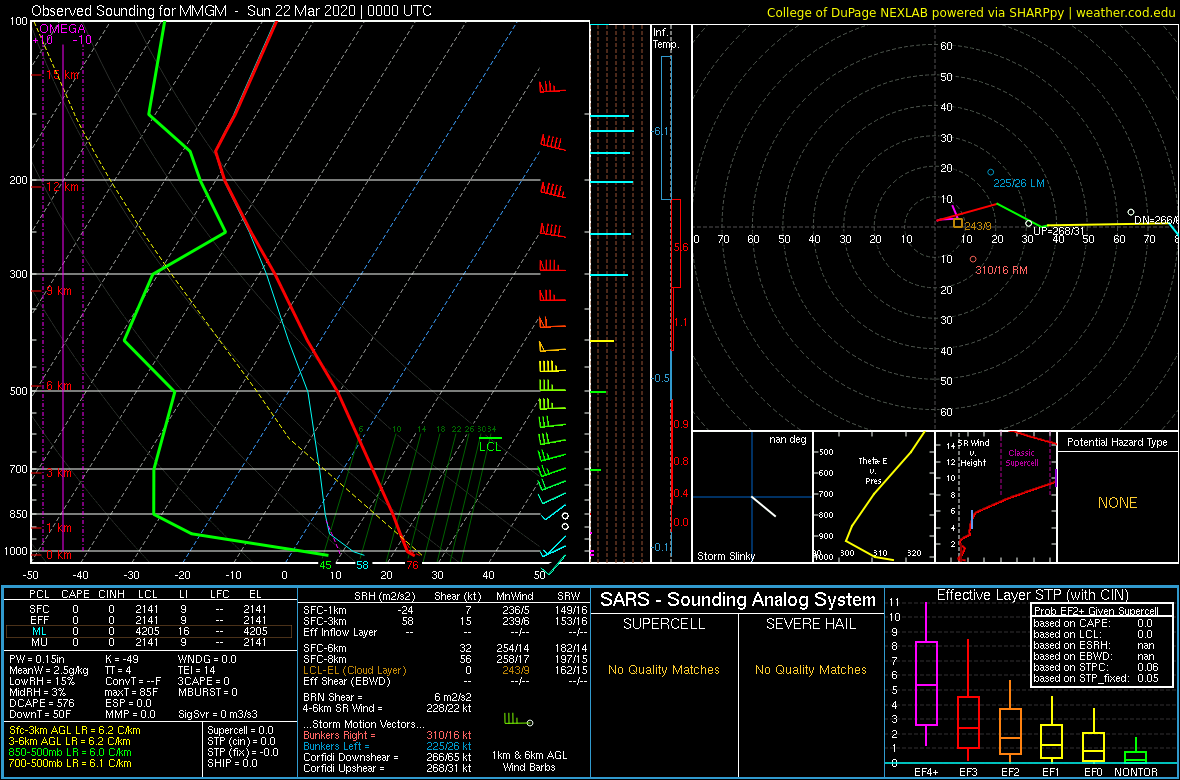Image resolution: width=1180 pixels, height=780 pixels.
Task: Click the 850-500mb LR value
Action: coord(70,752)
